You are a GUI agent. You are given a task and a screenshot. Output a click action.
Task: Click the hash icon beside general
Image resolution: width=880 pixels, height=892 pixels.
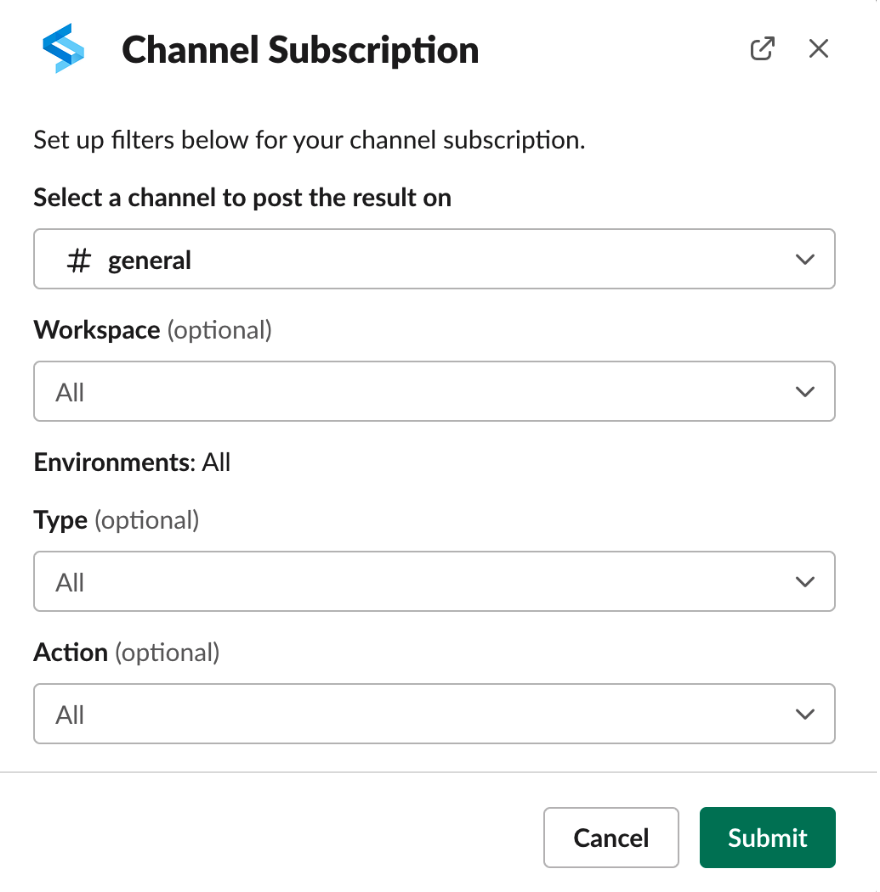click(79, 261)
